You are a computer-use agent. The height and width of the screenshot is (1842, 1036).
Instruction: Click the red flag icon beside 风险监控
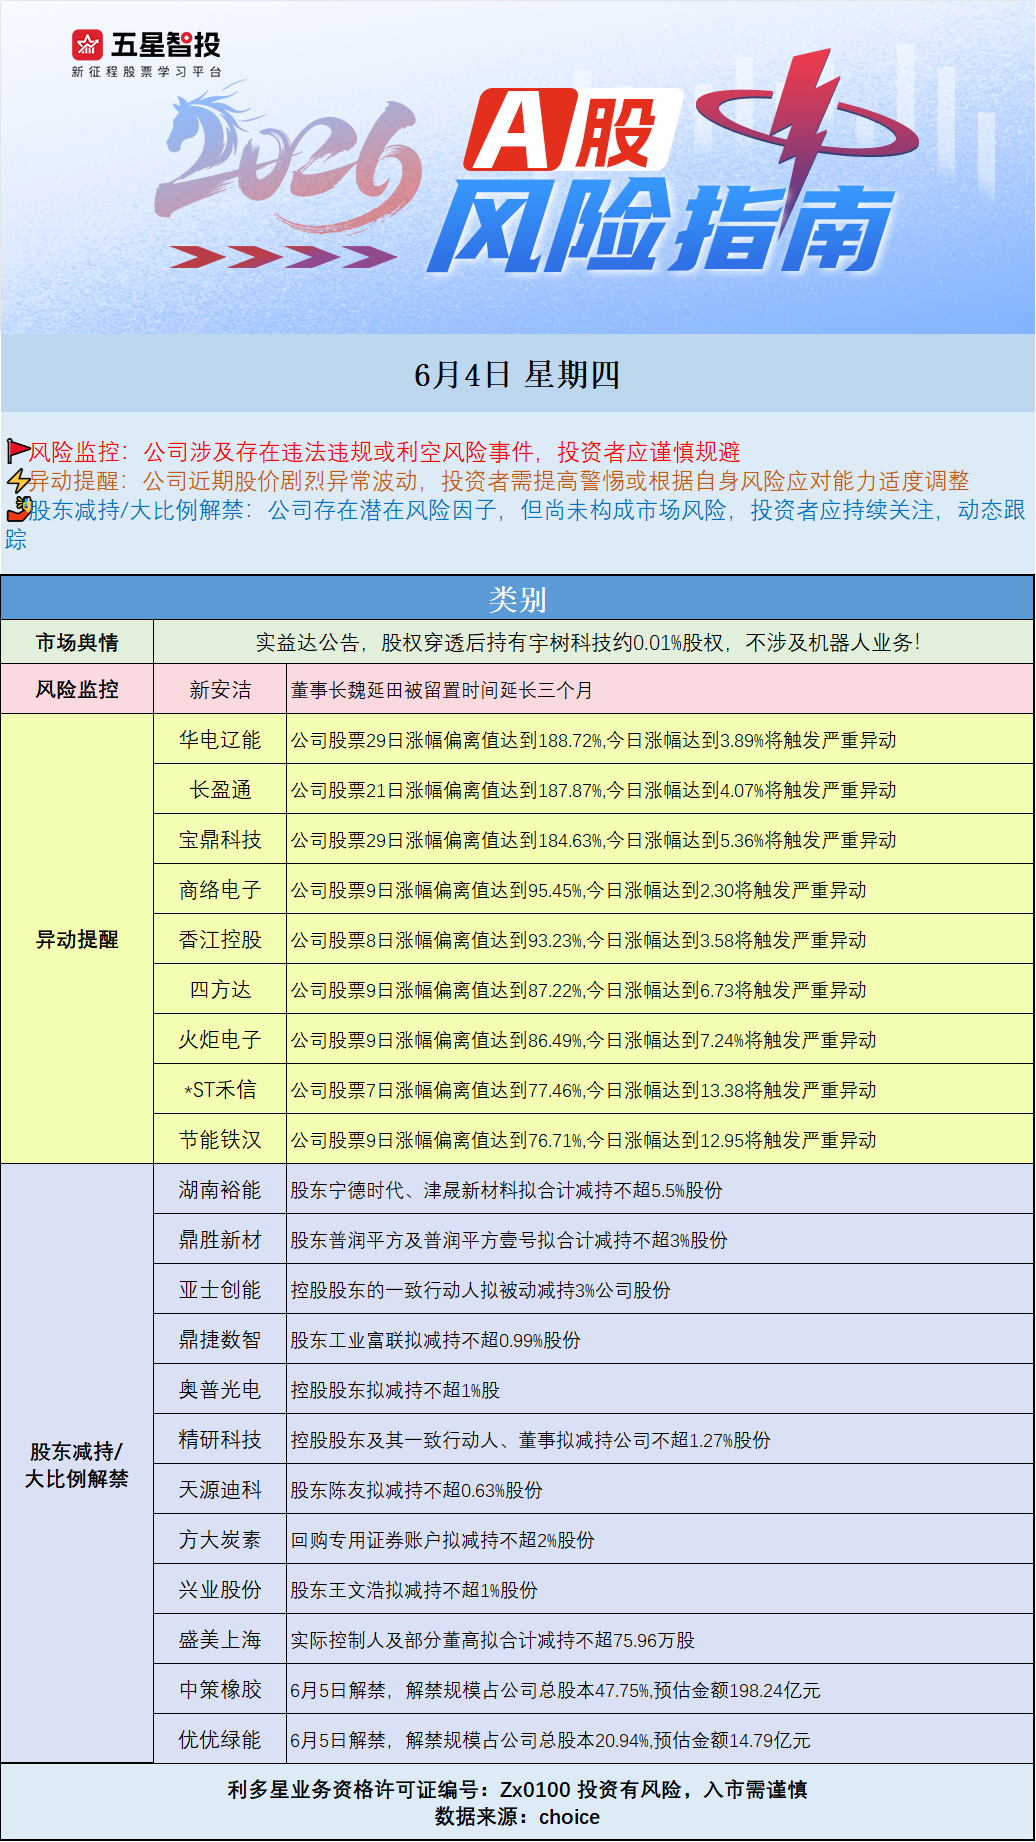pyautogui.click(x=18, y=451)
